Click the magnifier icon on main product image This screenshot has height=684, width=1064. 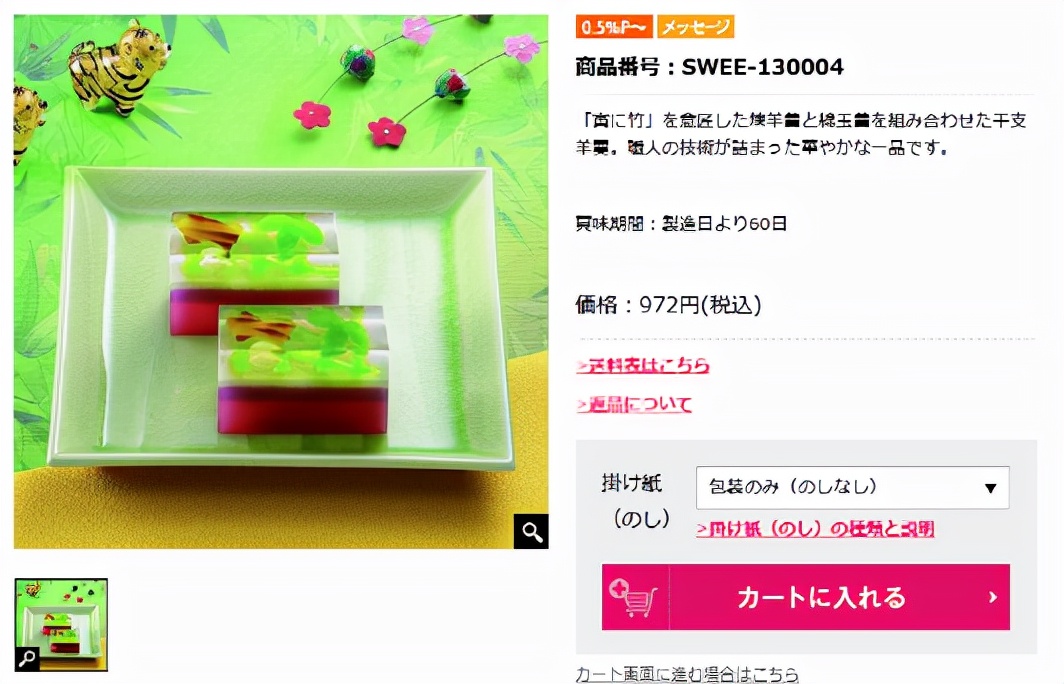click(x=531, y=531)
